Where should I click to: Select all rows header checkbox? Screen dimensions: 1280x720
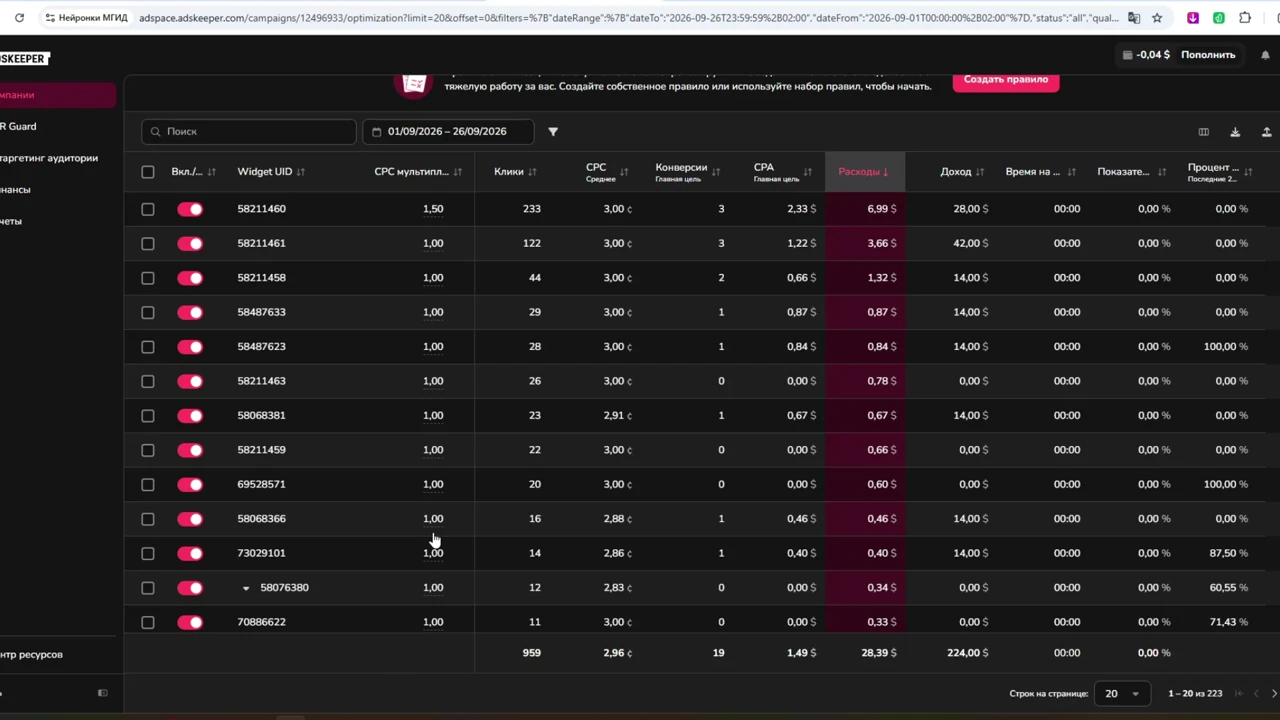click(148, 172)
